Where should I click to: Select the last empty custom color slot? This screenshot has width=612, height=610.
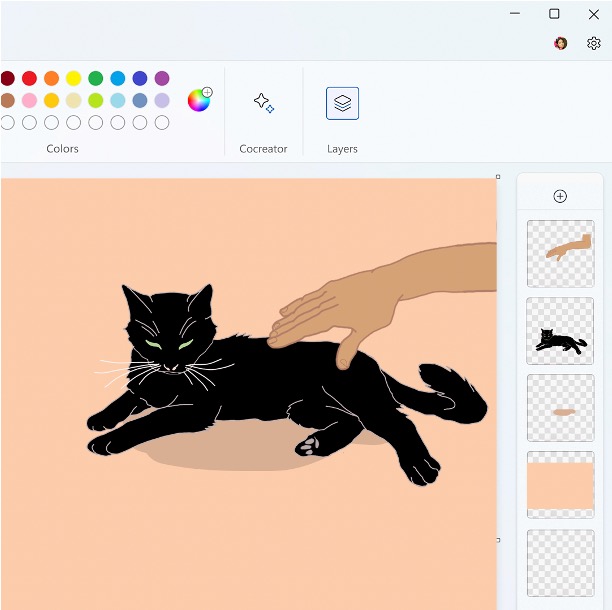tap(162, 123)
